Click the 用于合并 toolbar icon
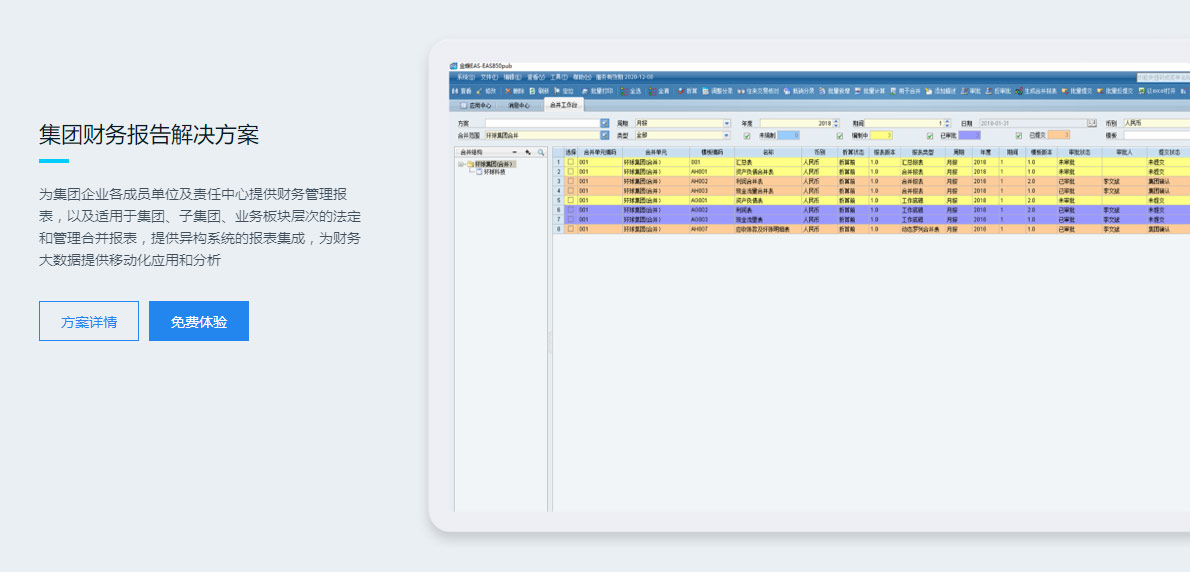This screenshot has width=1190, height=572. 893,91
